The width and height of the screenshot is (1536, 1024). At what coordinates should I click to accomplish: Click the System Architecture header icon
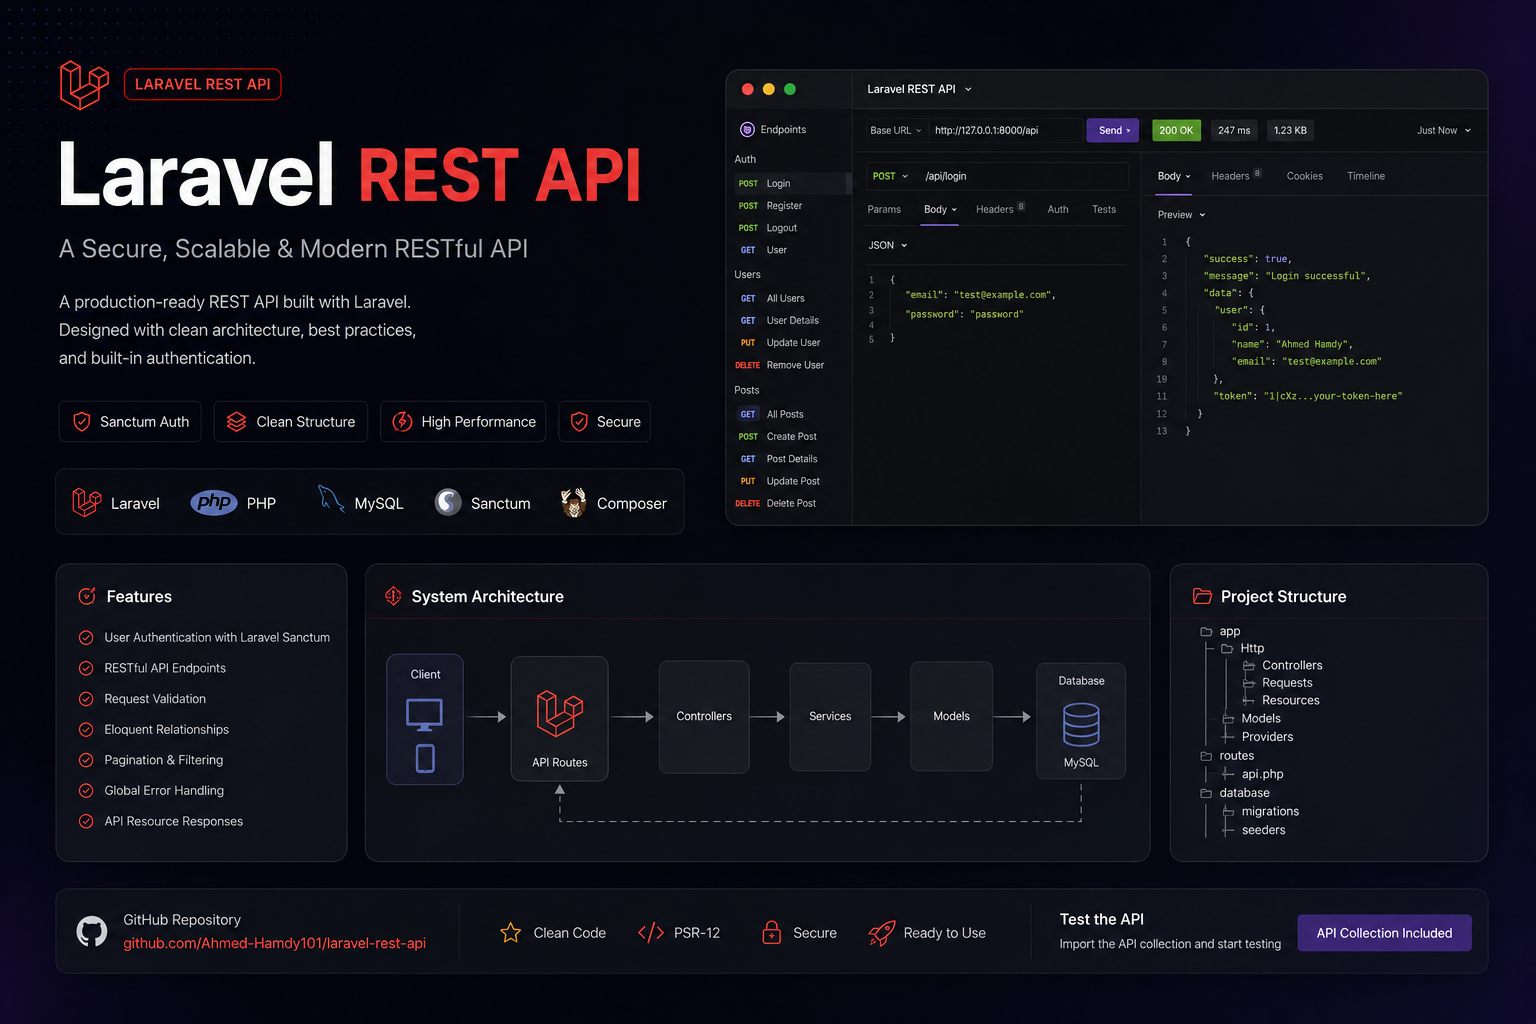pyautogui.click(x=393, y=596)
